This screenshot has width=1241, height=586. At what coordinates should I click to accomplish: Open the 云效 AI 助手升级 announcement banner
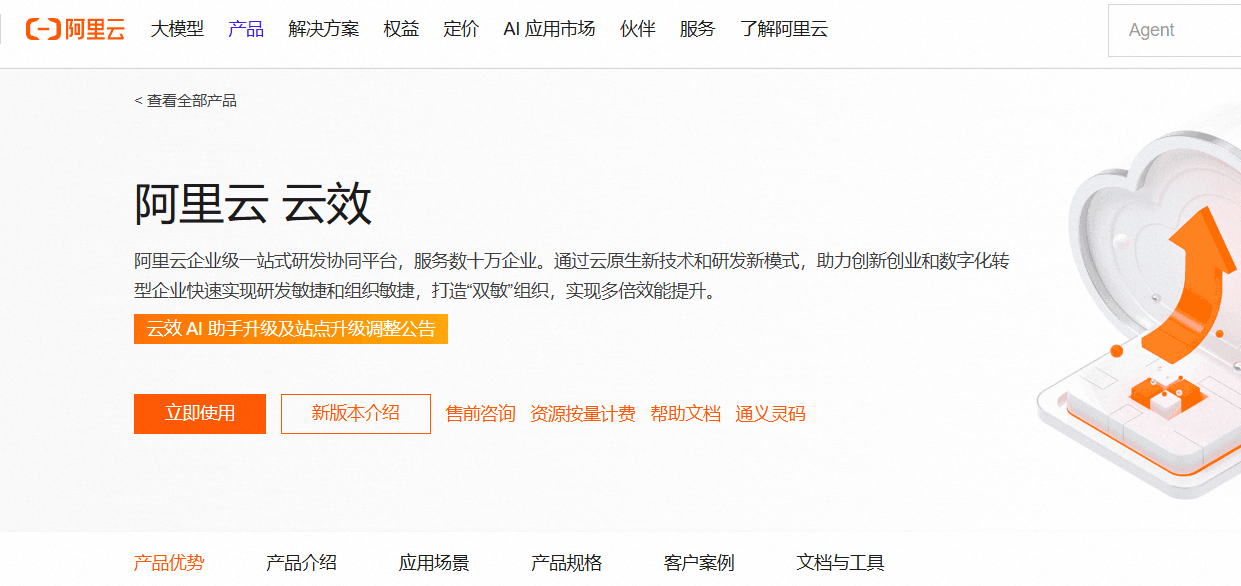[291, 329]
